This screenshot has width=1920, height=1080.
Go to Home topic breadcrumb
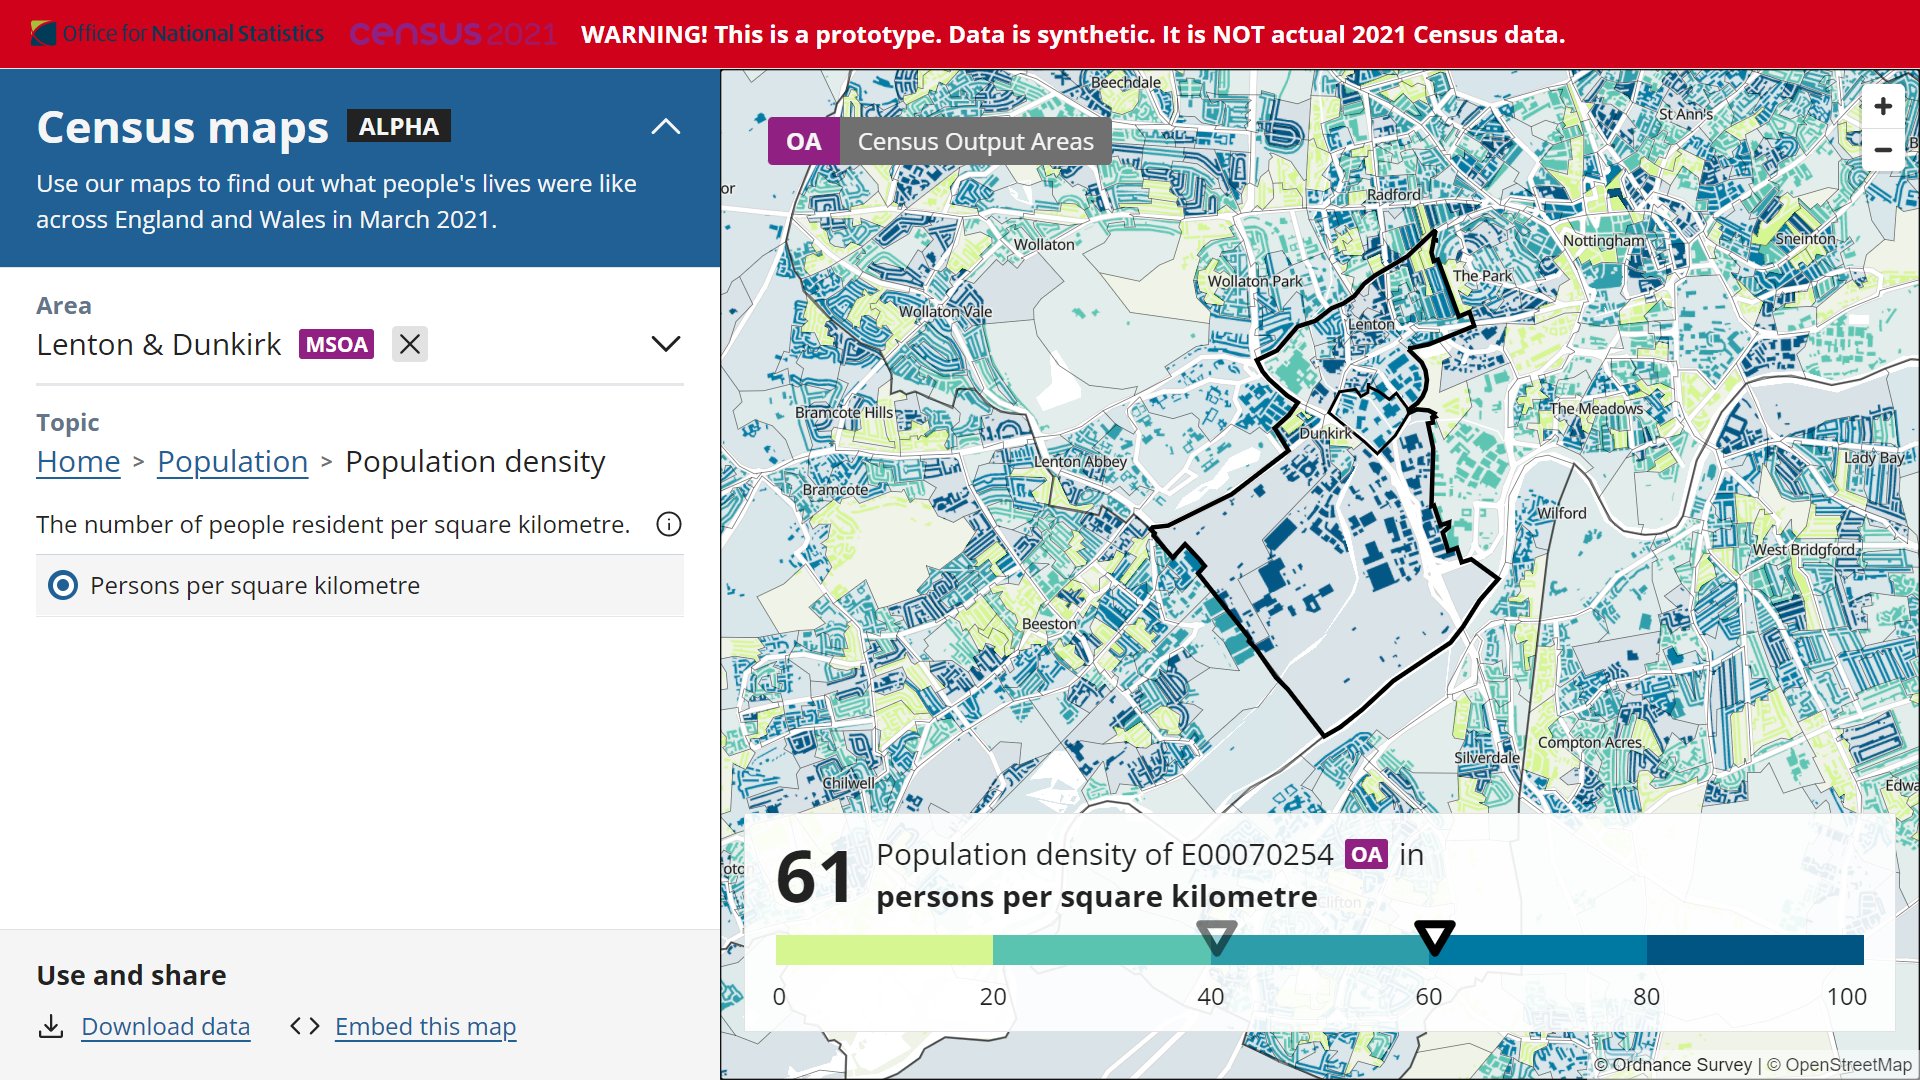(78, 462)
